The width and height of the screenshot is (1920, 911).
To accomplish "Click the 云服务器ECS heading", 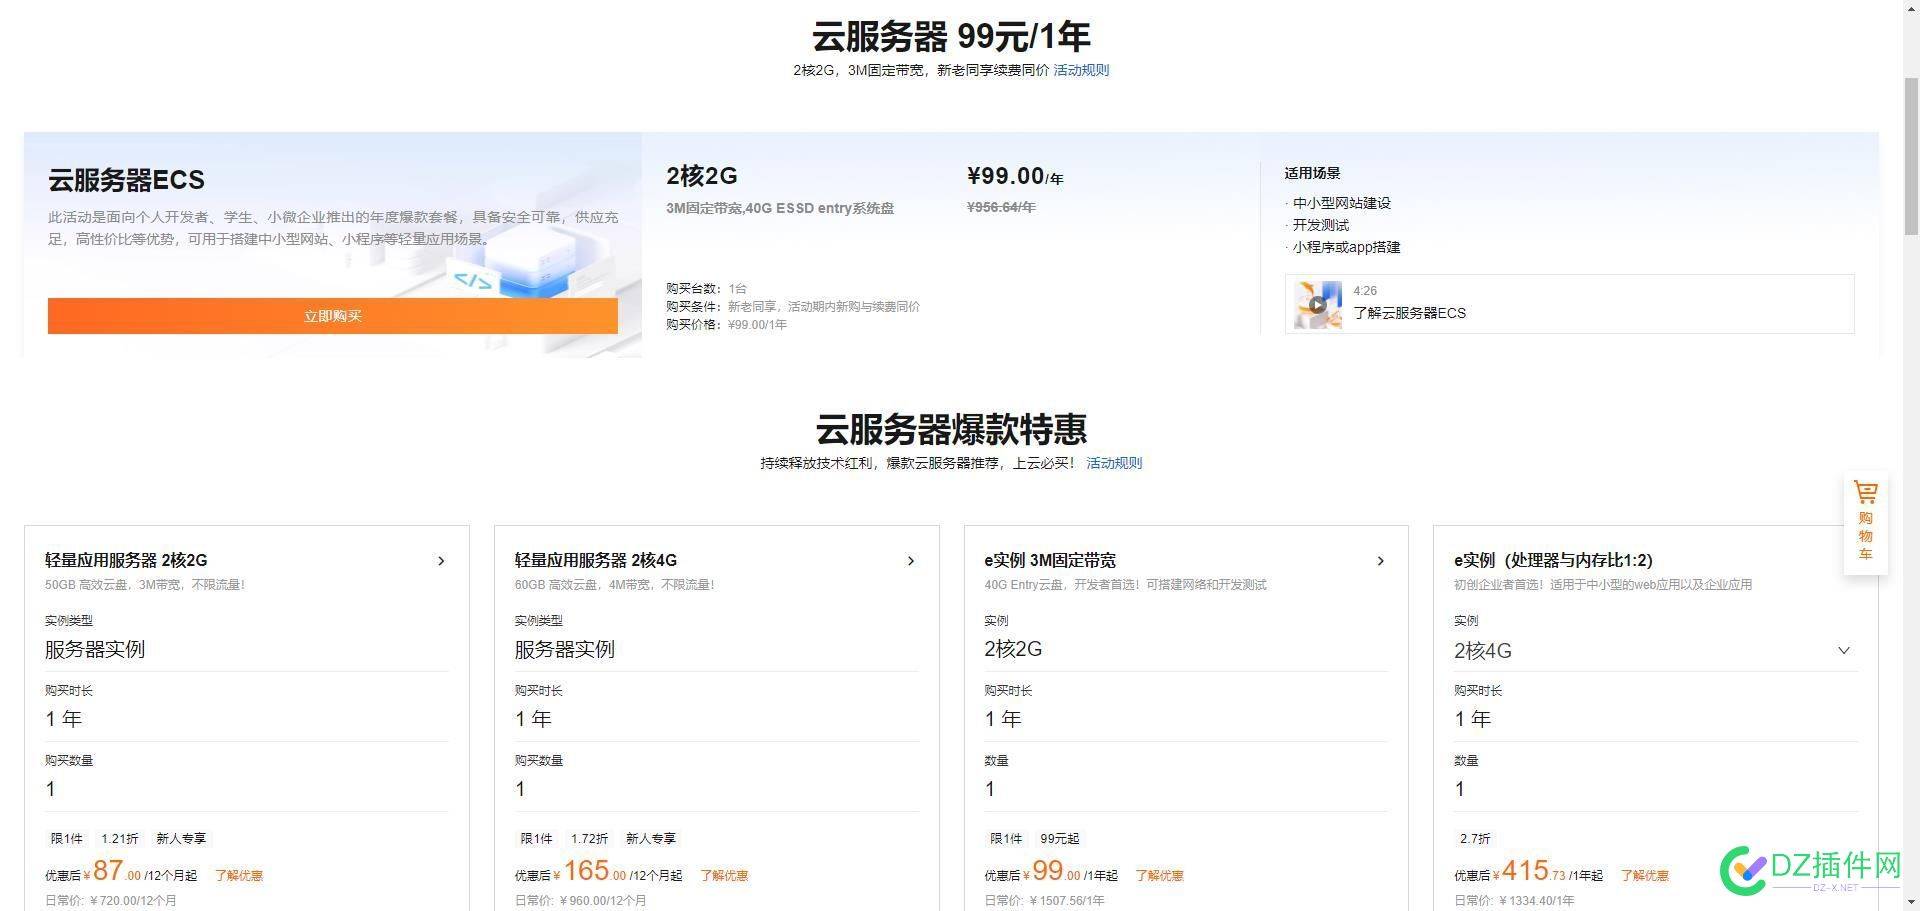I will coord(126,180).
